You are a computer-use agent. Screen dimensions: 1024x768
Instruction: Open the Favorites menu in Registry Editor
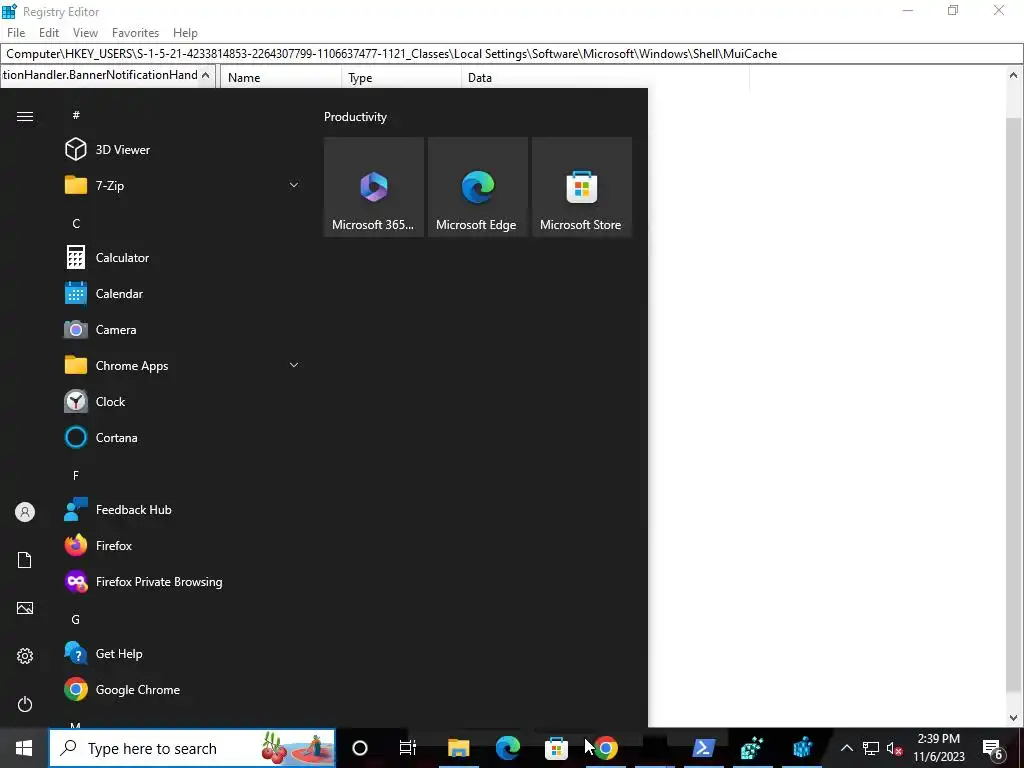[x=135, y=33]
